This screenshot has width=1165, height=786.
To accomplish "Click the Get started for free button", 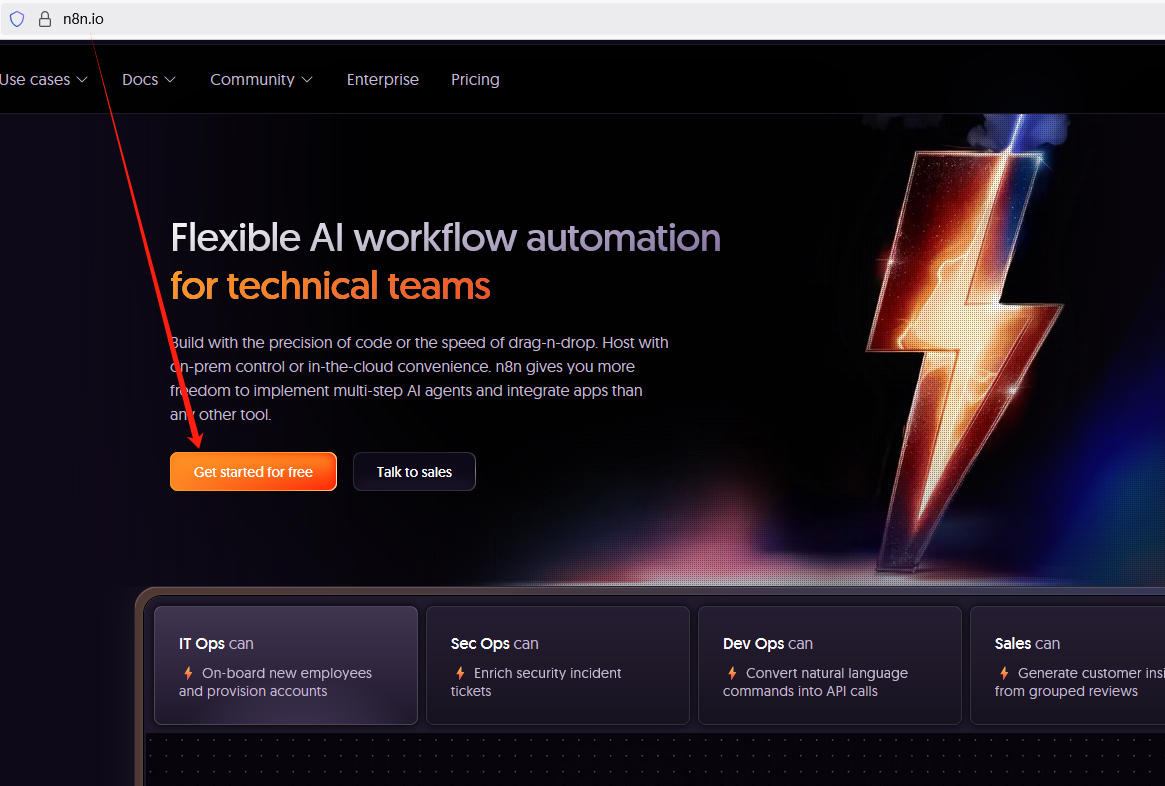I will [253, 472].
